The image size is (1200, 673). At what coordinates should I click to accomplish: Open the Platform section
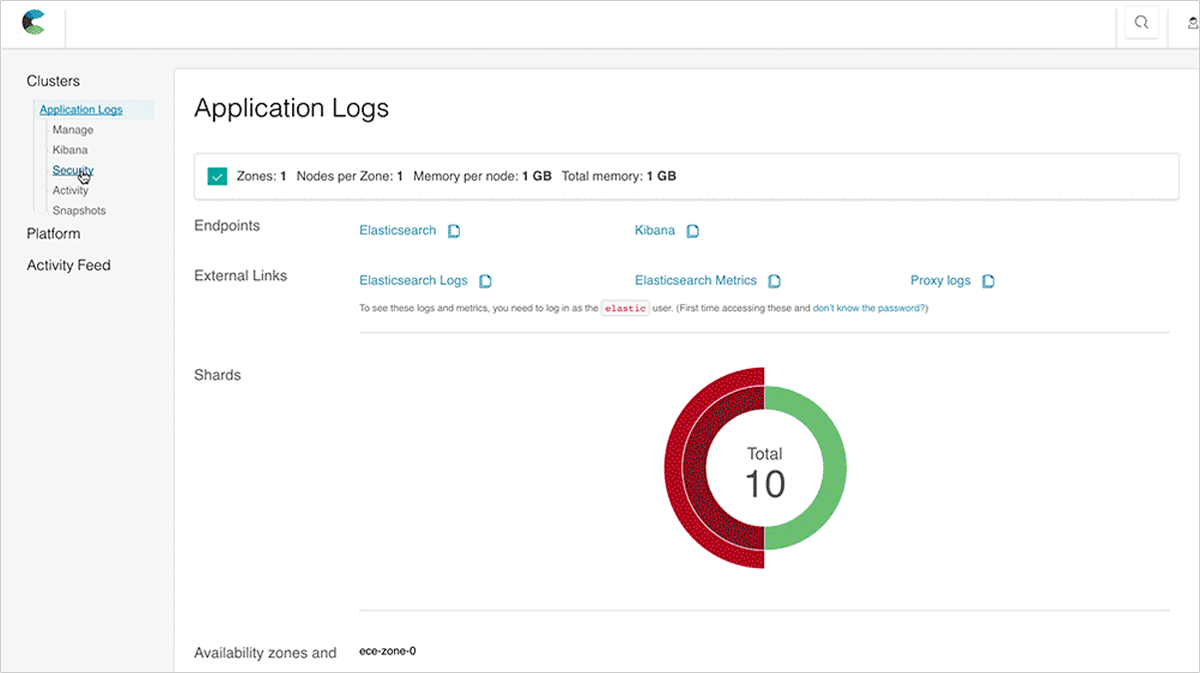point(53,233)
